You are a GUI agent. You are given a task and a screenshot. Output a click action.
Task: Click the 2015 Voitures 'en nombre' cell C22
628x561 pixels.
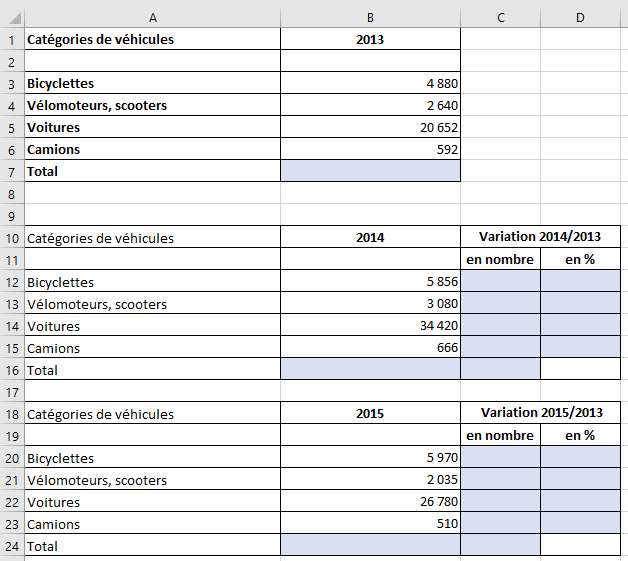click(x=500, y=502)
